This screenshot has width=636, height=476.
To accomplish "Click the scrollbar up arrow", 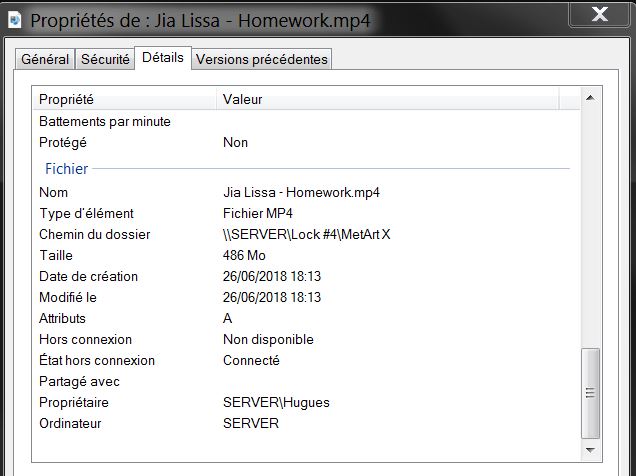I will pyautogui.click(x=591, y=98).
